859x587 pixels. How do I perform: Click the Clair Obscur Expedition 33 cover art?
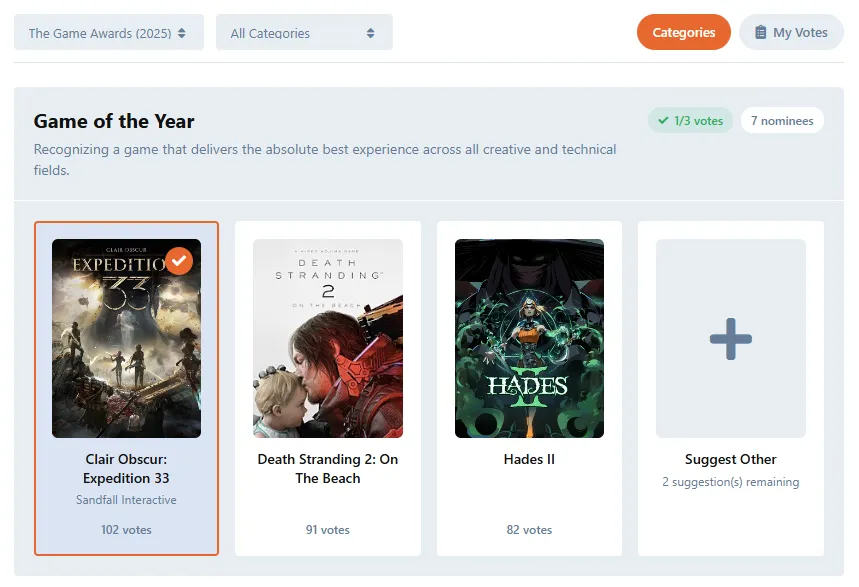pos(127,338)
